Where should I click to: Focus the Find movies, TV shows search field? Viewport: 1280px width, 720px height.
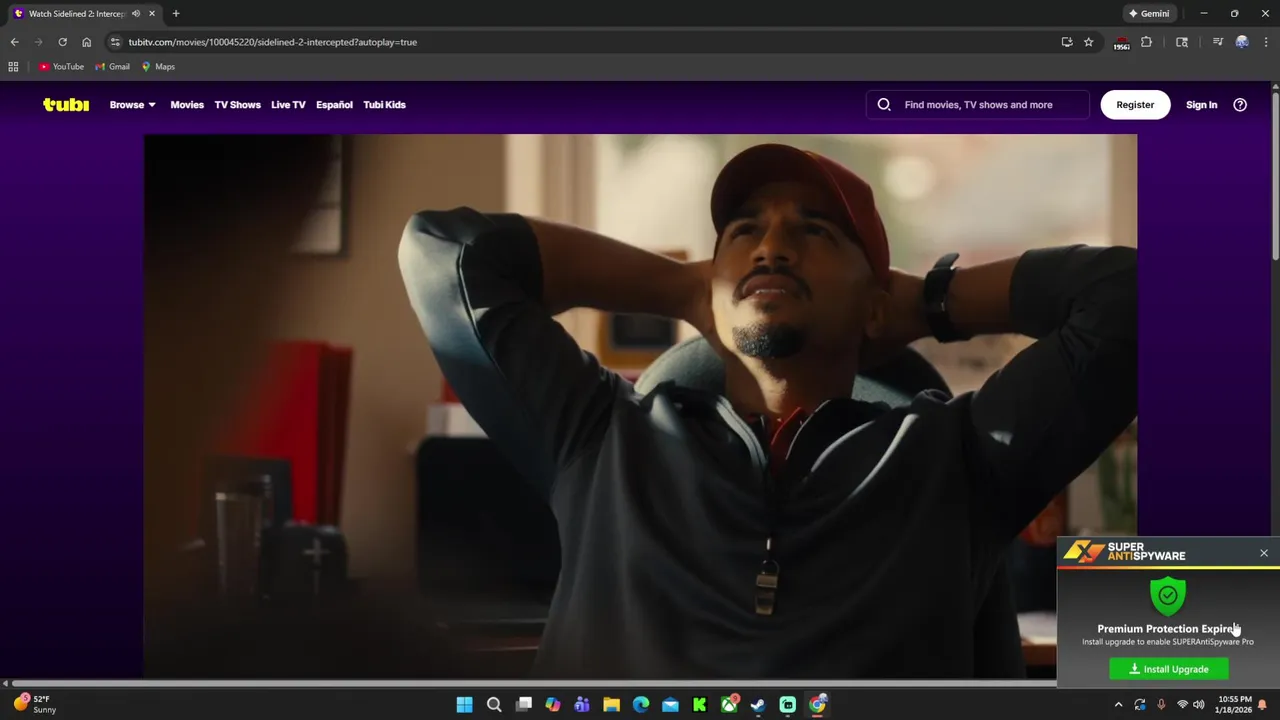pos(978,104)
